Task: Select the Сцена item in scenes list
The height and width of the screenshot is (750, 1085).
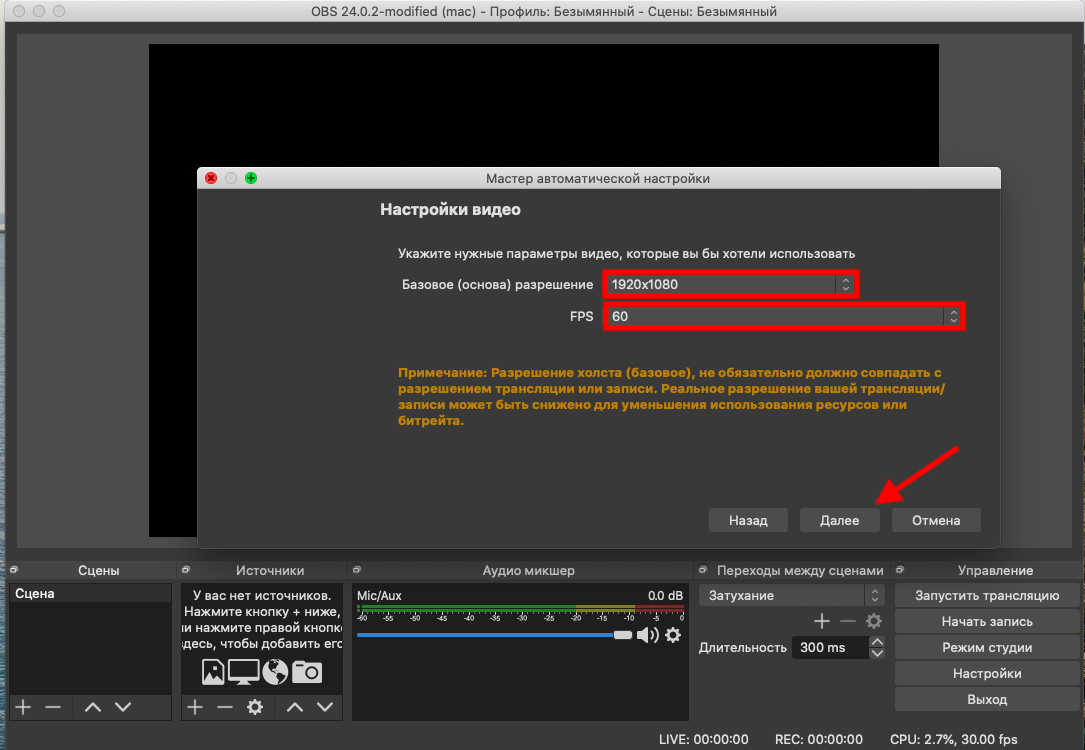Action: 90,594
